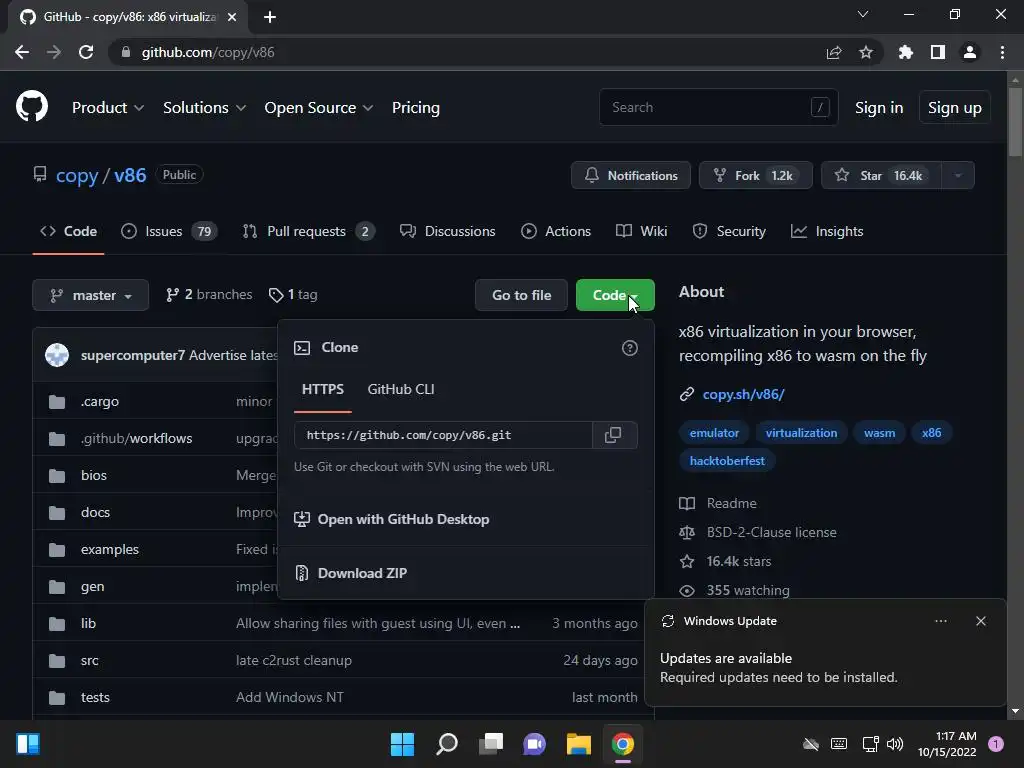The height and width of the screenshot is (768, 1024).
Task: Click the Go to file button
Action: click(x=521, y=295)
